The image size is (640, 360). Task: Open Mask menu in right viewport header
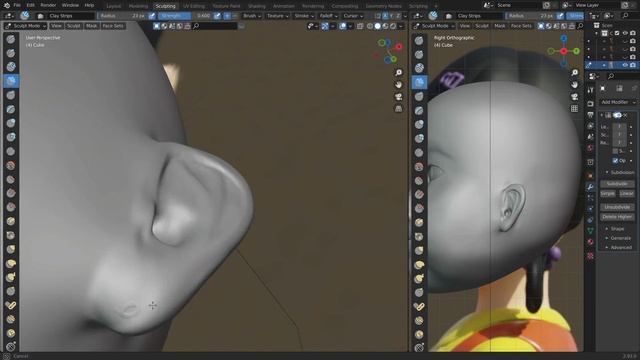[x=500, y=26]
